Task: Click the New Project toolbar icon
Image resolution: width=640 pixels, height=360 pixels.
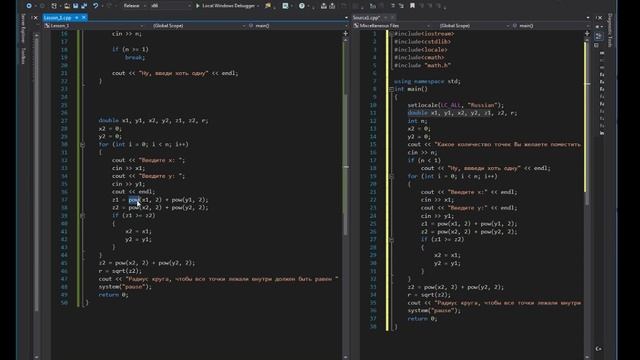Action: pyautogui.click(x=54, y=6)
